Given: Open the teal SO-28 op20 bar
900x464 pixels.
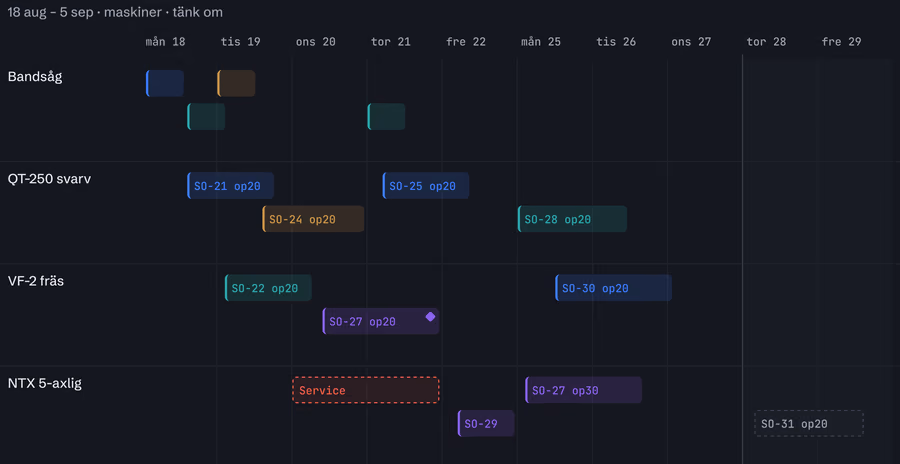Looking at the screenshot, I should click(x=572, y=219).
